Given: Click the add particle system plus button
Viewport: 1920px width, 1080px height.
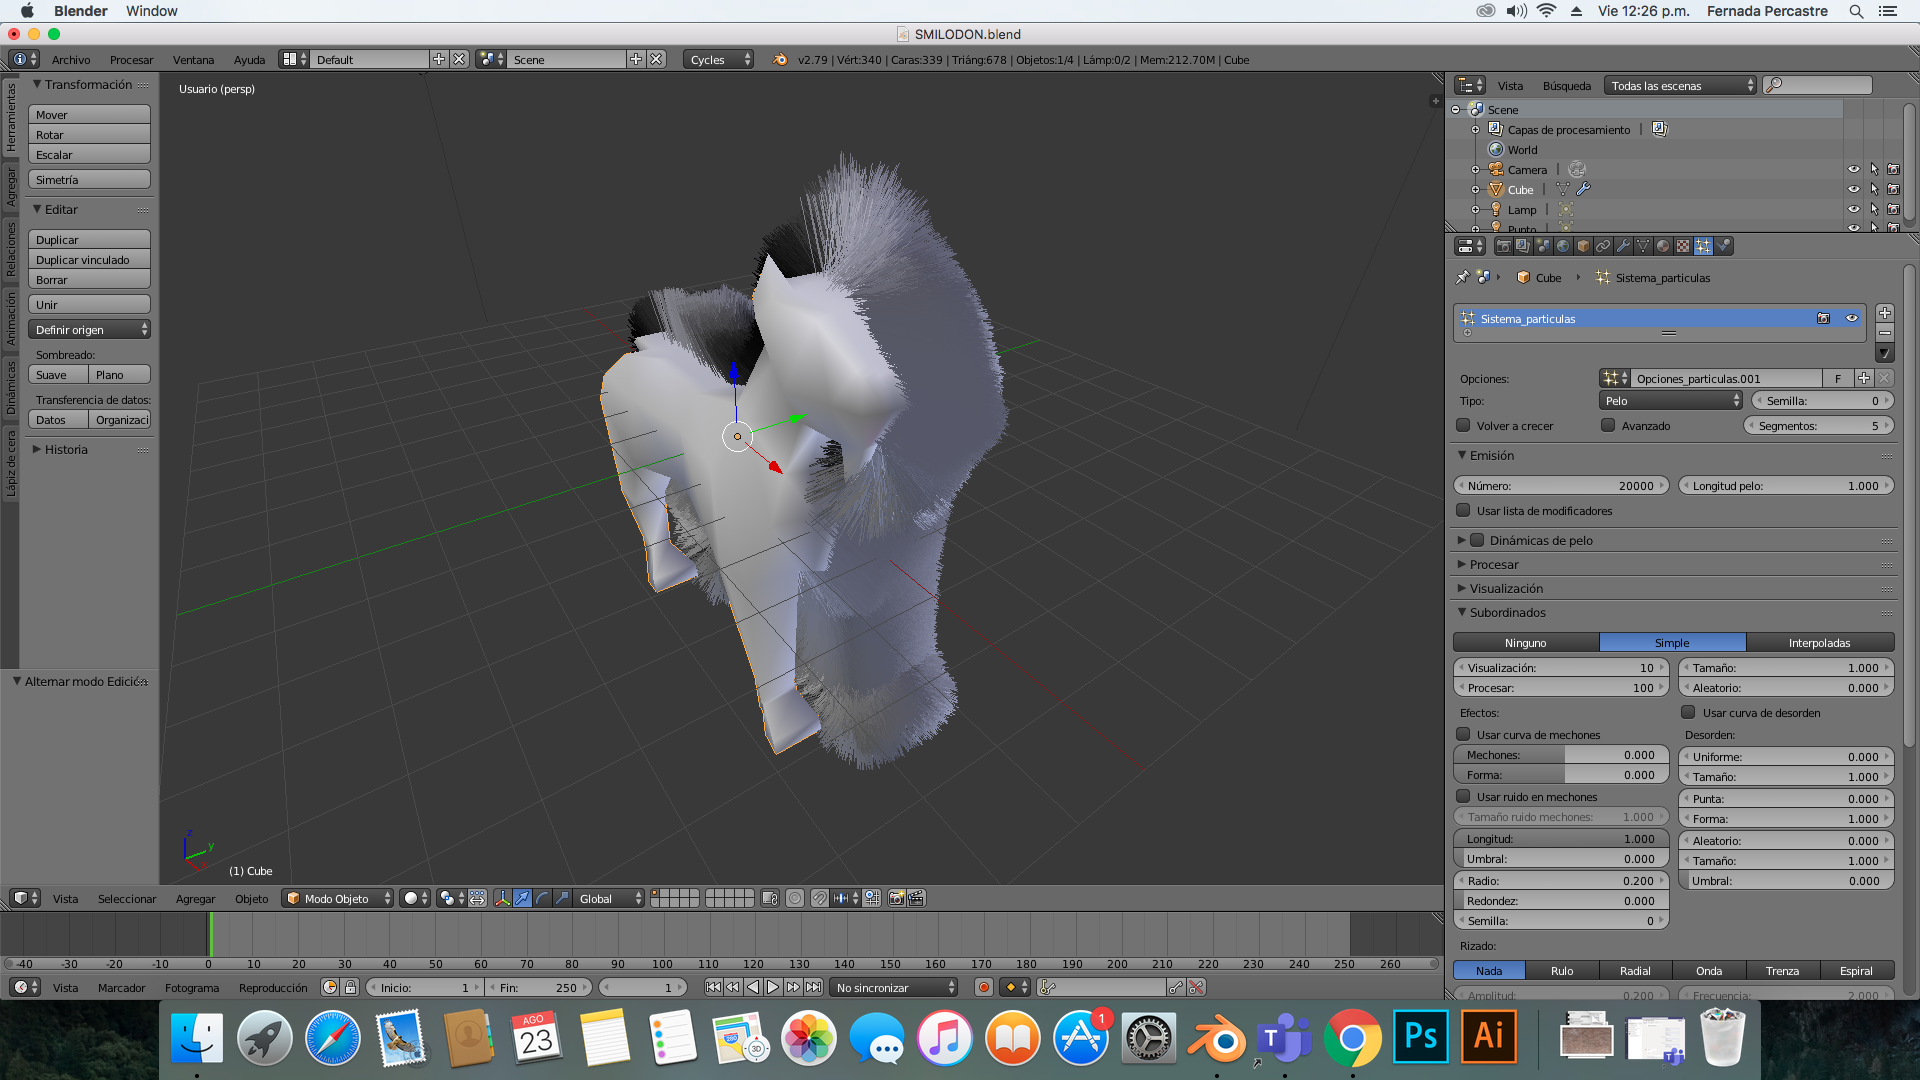Looking at the screenshot, I should pos(1885,313).
